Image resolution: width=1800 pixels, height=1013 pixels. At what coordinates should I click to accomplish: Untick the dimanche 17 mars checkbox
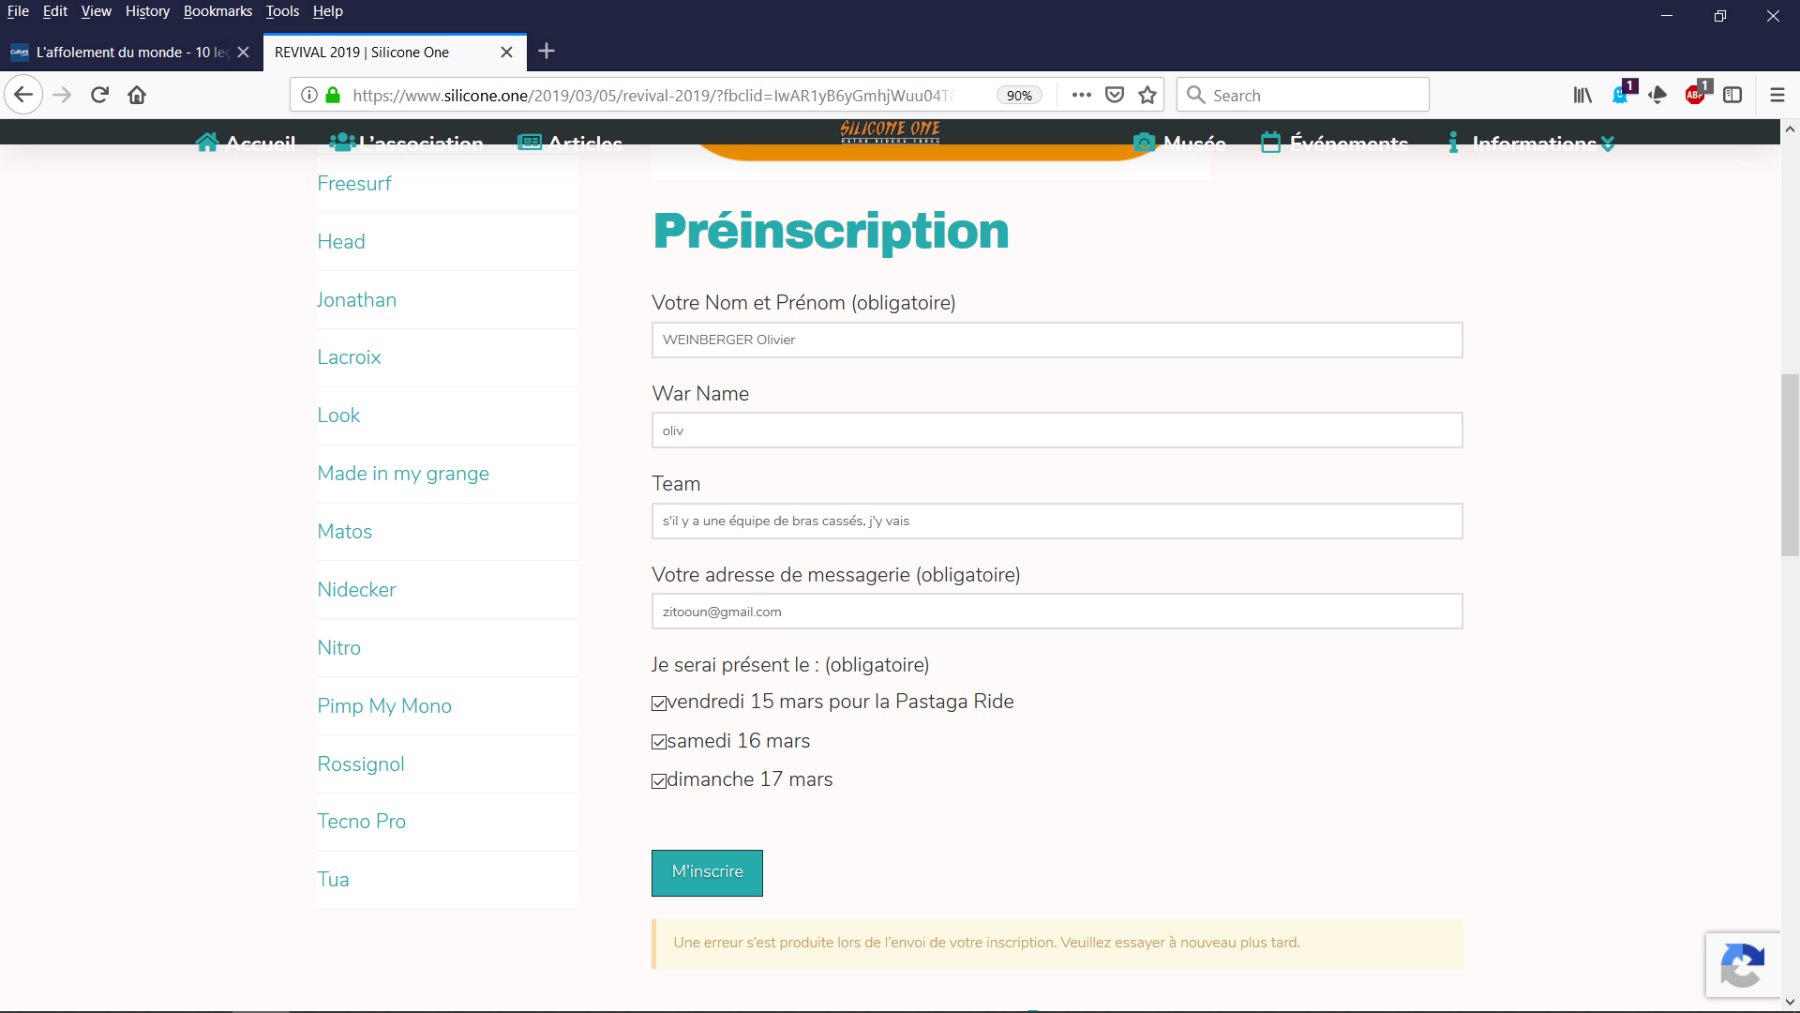pyautogui.click(x=659, y=781)
